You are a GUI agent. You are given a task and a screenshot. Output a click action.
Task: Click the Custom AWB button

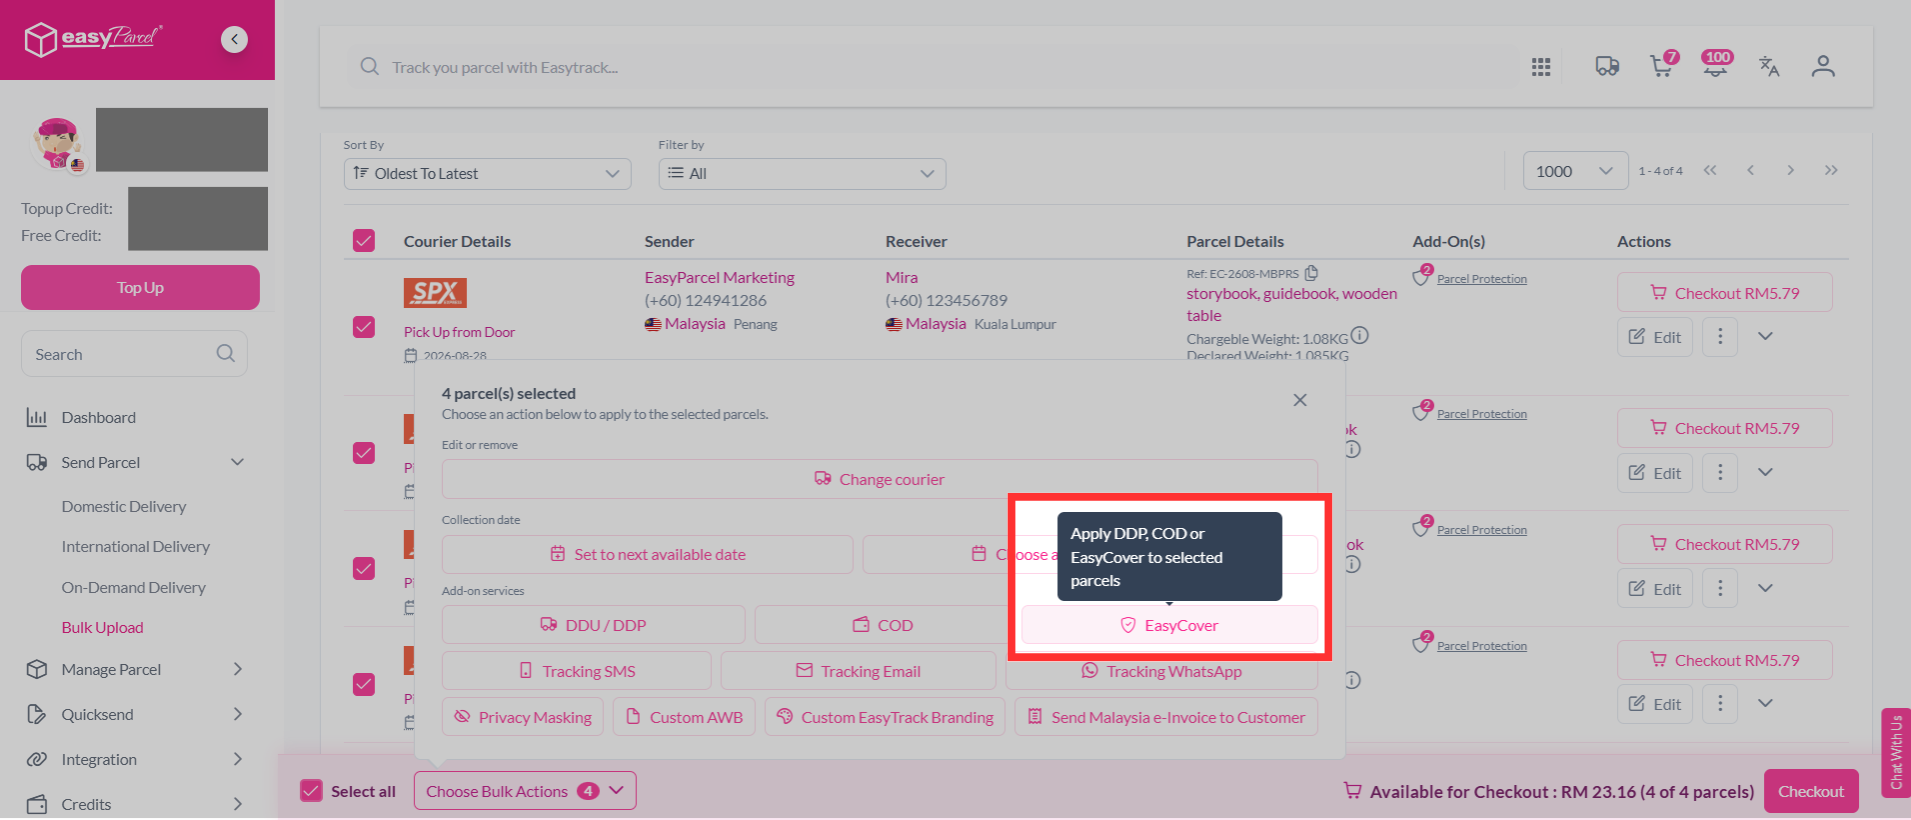click(x=684, y=717)
